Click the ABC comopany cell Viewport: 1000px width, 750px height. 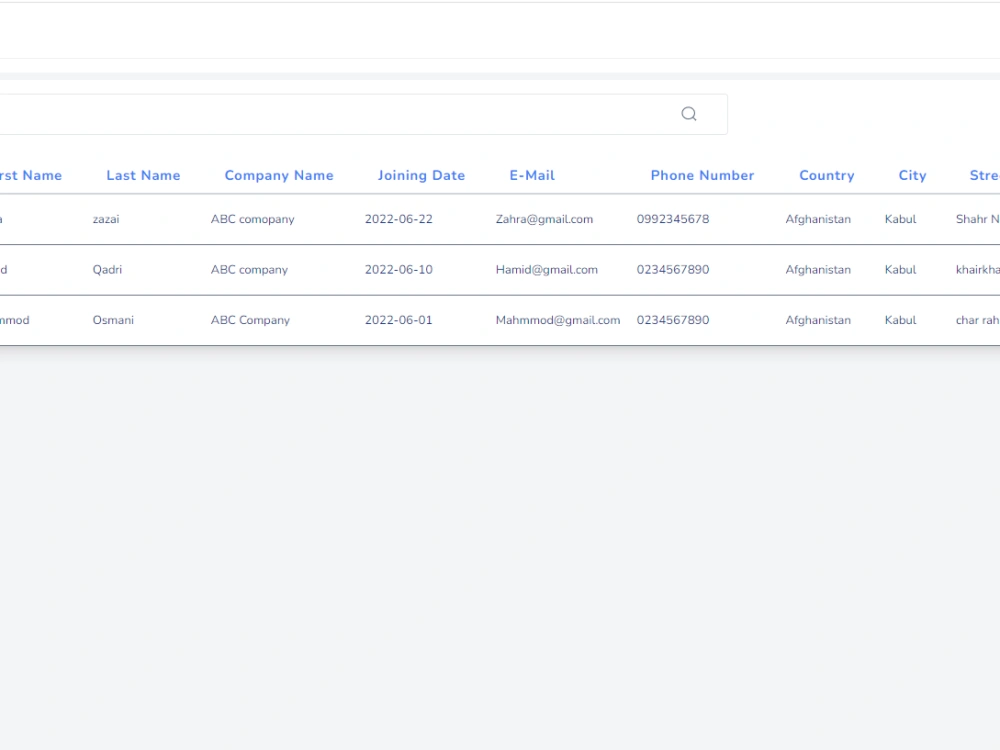[253, 219]
